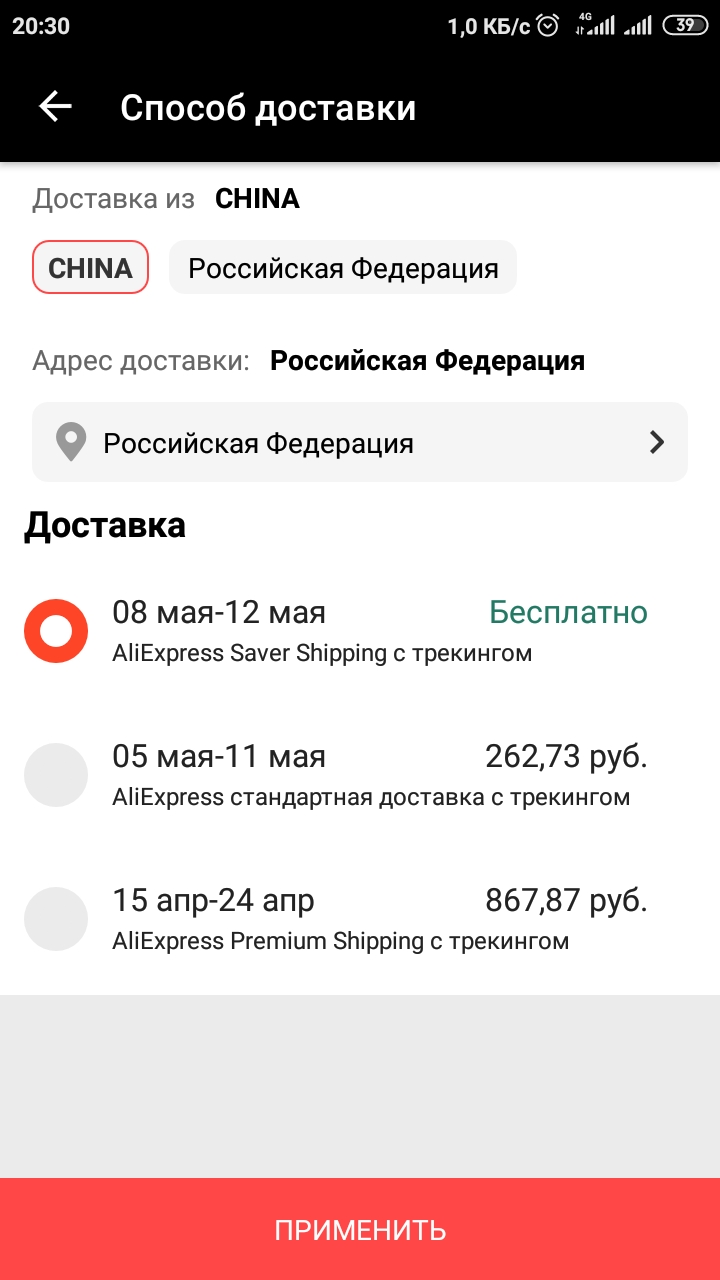Tap the clock in the status bar
The image size is (720, 1280).
point(41,26)
